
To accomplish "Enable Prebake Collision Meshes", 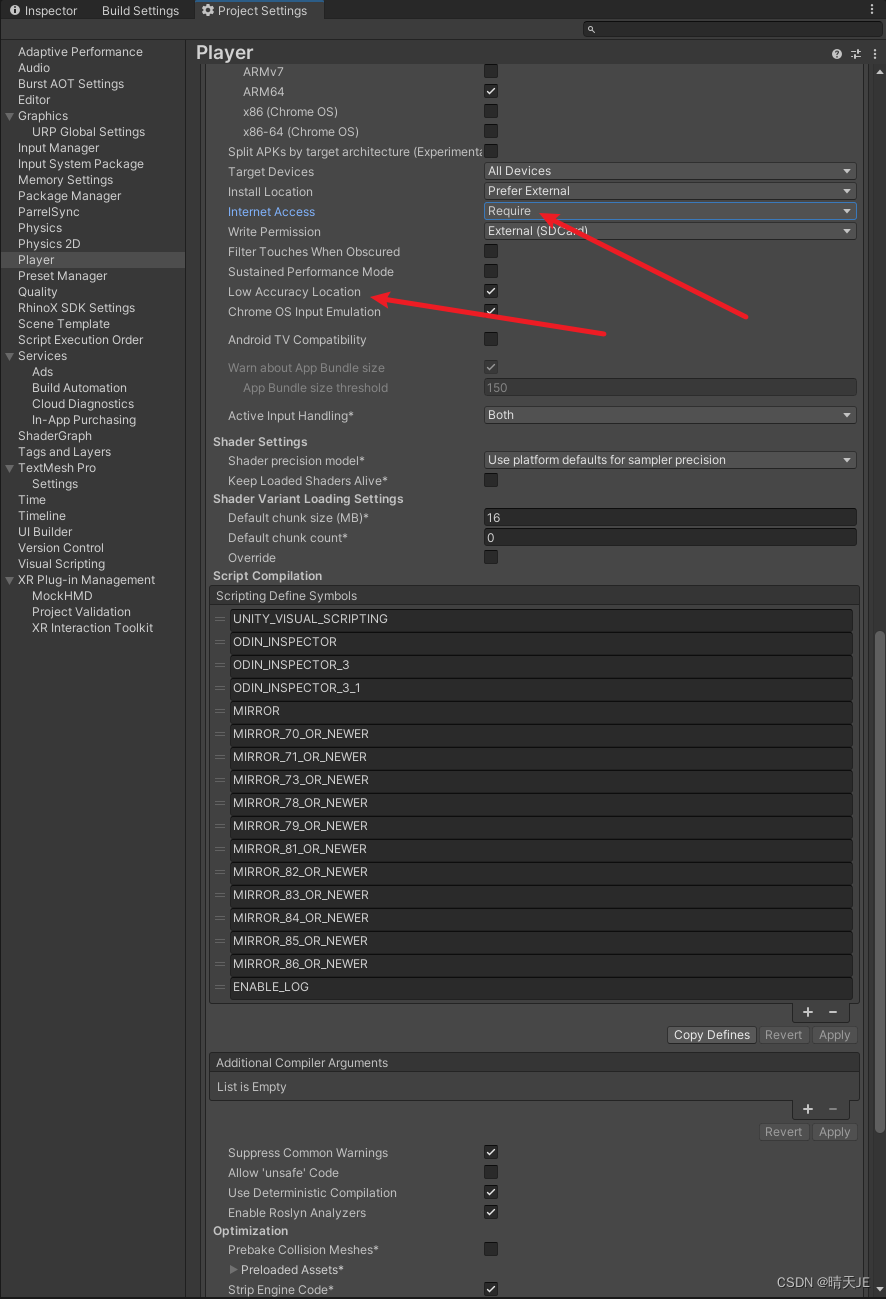I will (490, 1249).
